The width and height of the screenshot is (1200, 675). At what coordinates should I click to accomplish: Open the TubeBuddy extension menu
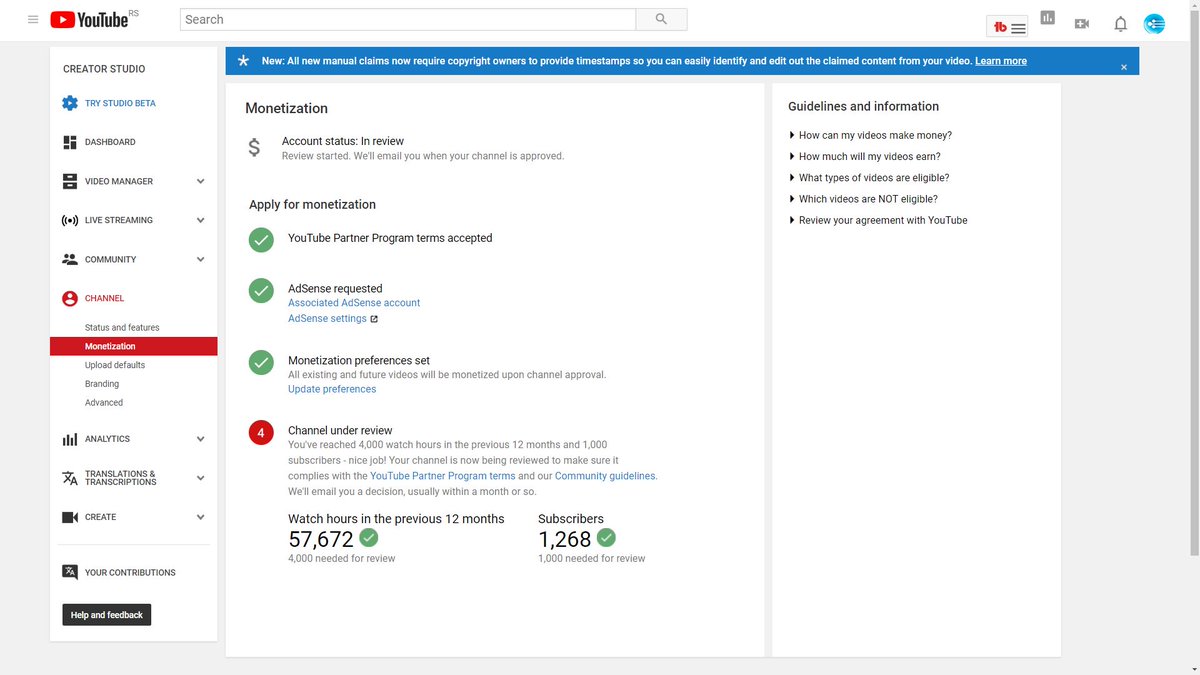(1007, 27)
